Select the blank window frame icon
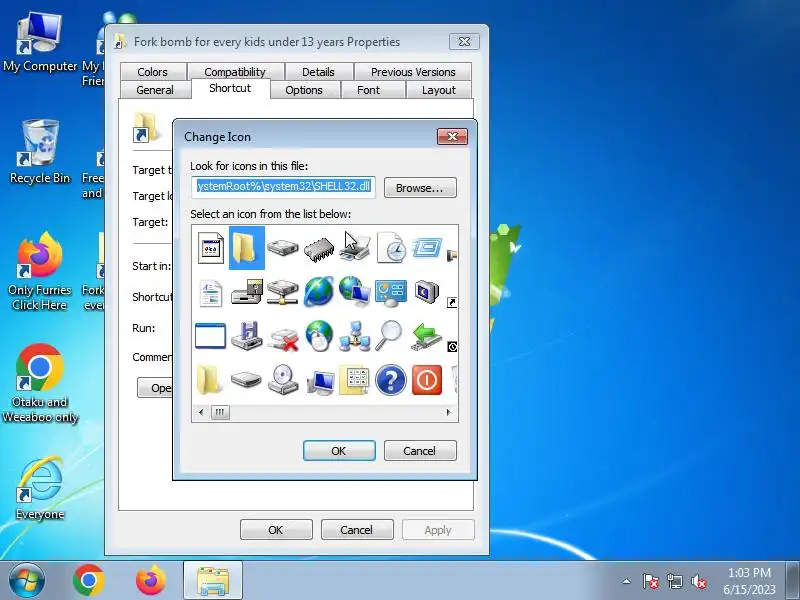The width and height of the screenshot is (800, 600). pos(210,337)
